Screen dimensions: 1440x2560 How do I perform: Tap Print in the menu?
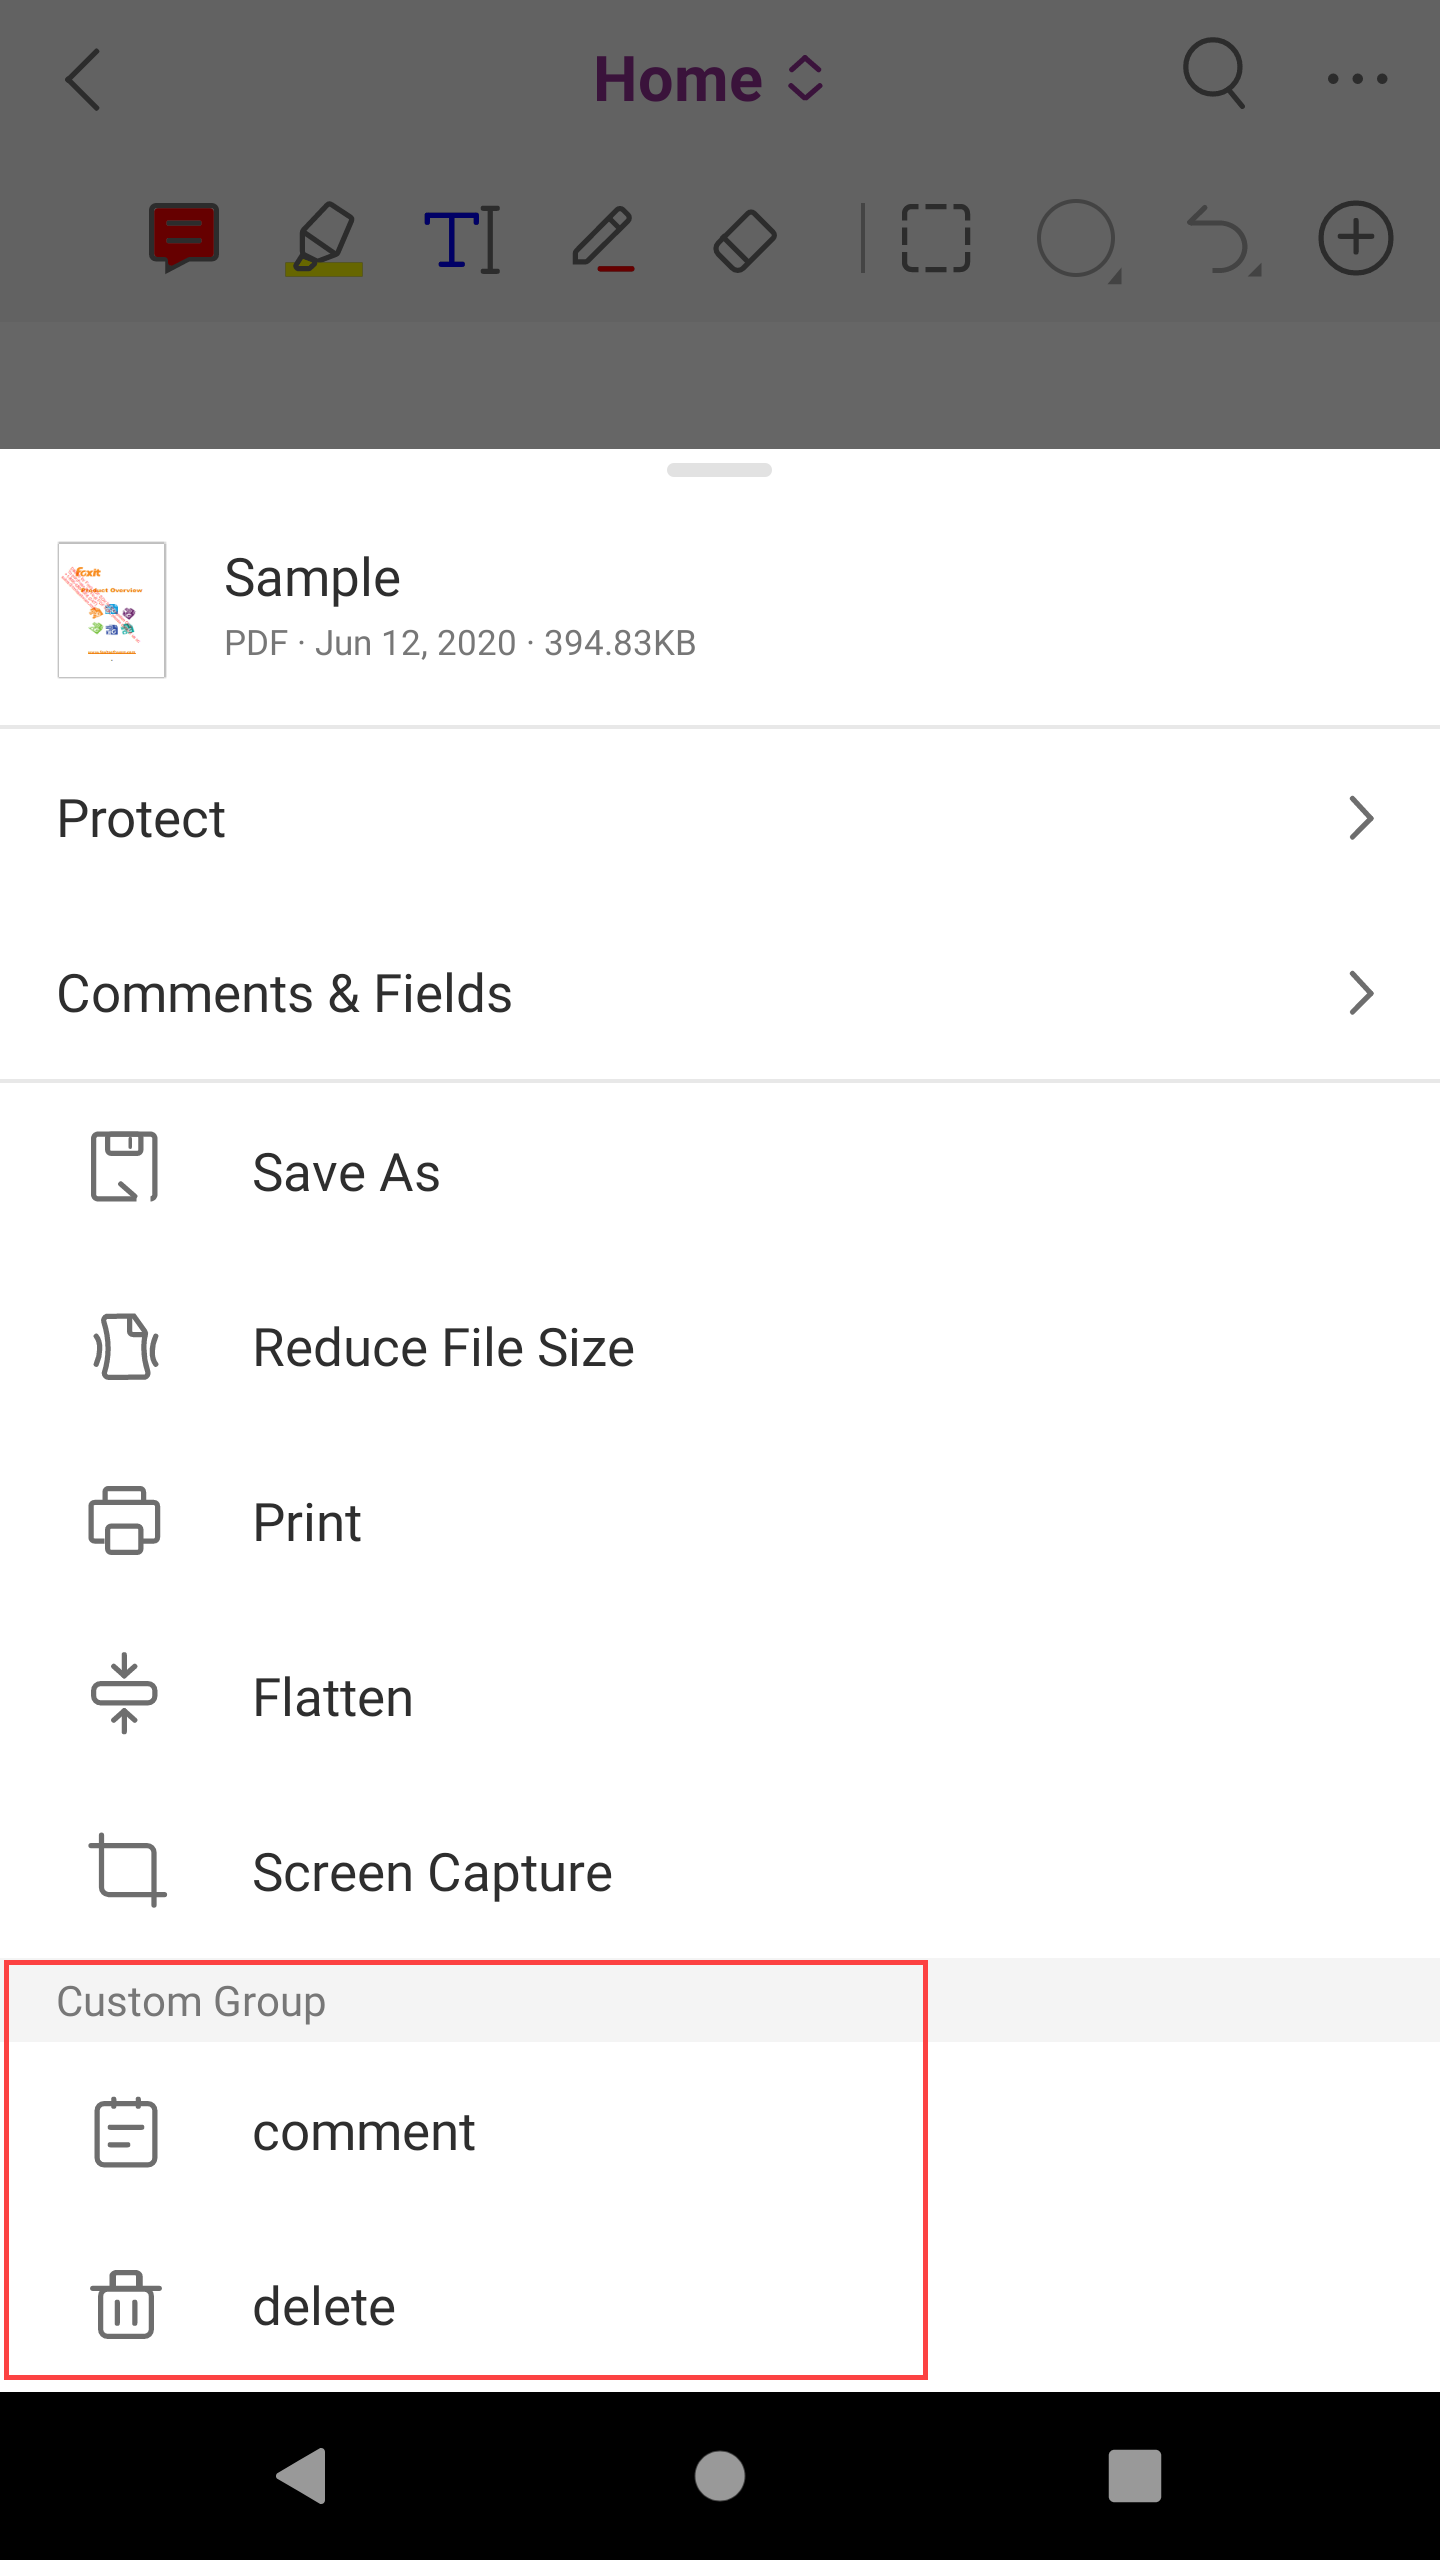click(x=307, y=1522)
